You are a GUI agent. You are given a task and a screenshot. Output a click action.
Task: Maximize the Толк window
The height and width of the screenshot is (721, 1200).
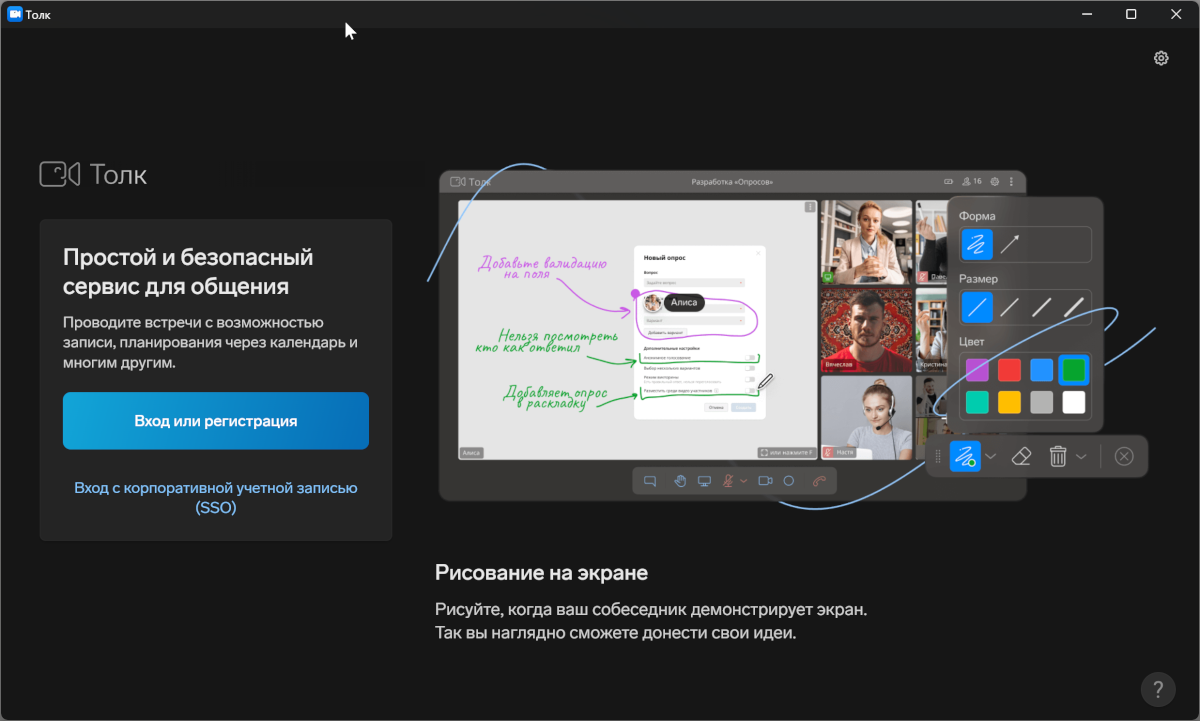[1131, 14]
